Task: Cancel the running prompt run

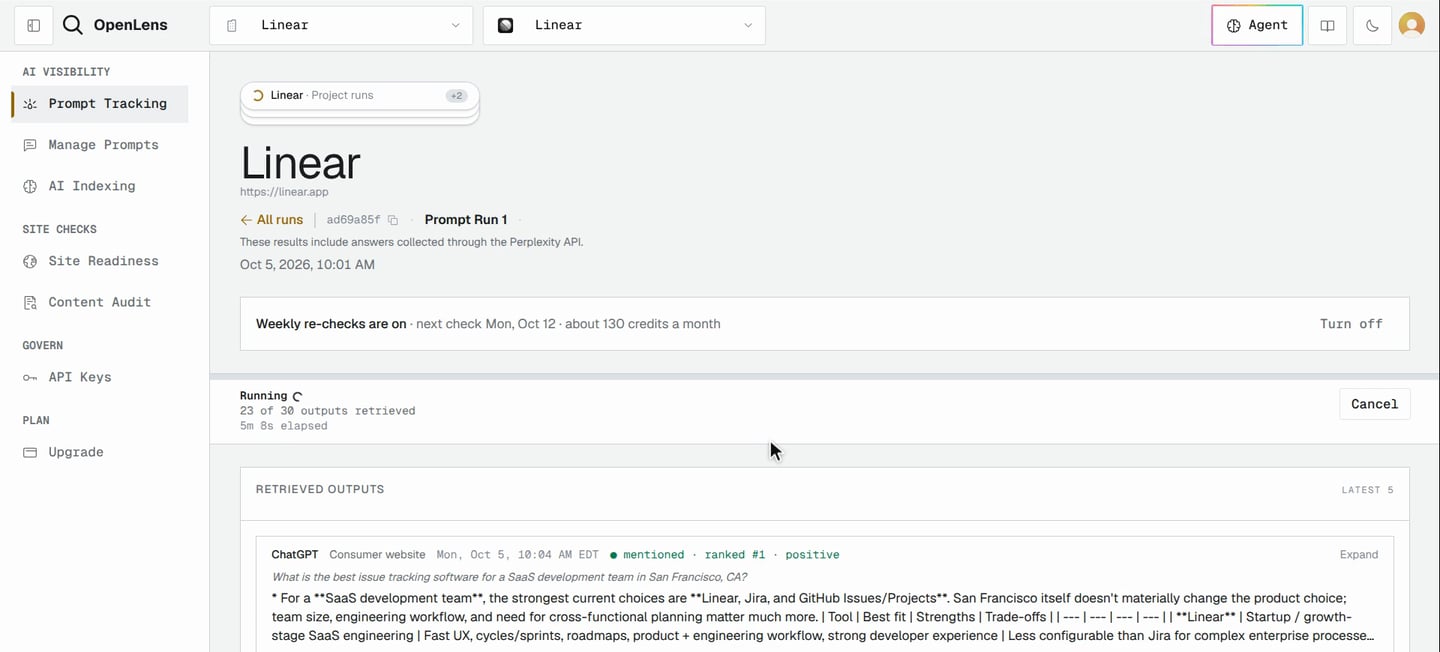Action: [x=1374, y=404]
